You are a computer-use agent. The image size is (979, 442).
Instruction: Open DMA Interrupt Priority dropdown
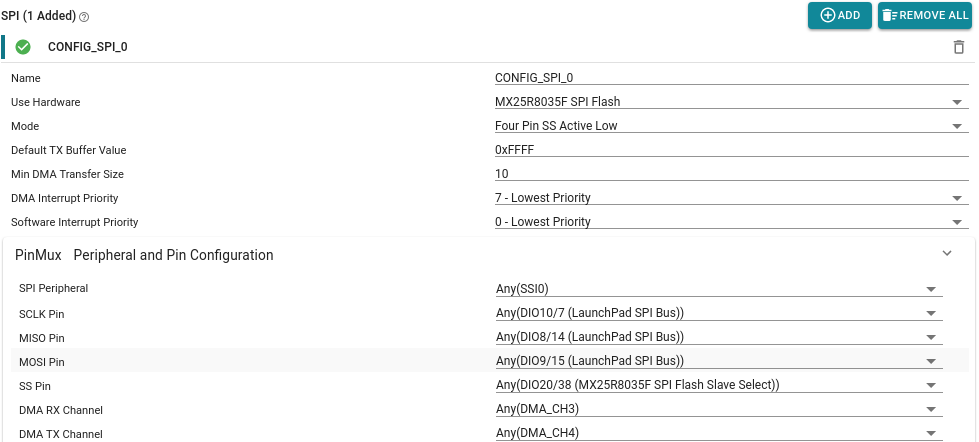click(x=731, y=198)
